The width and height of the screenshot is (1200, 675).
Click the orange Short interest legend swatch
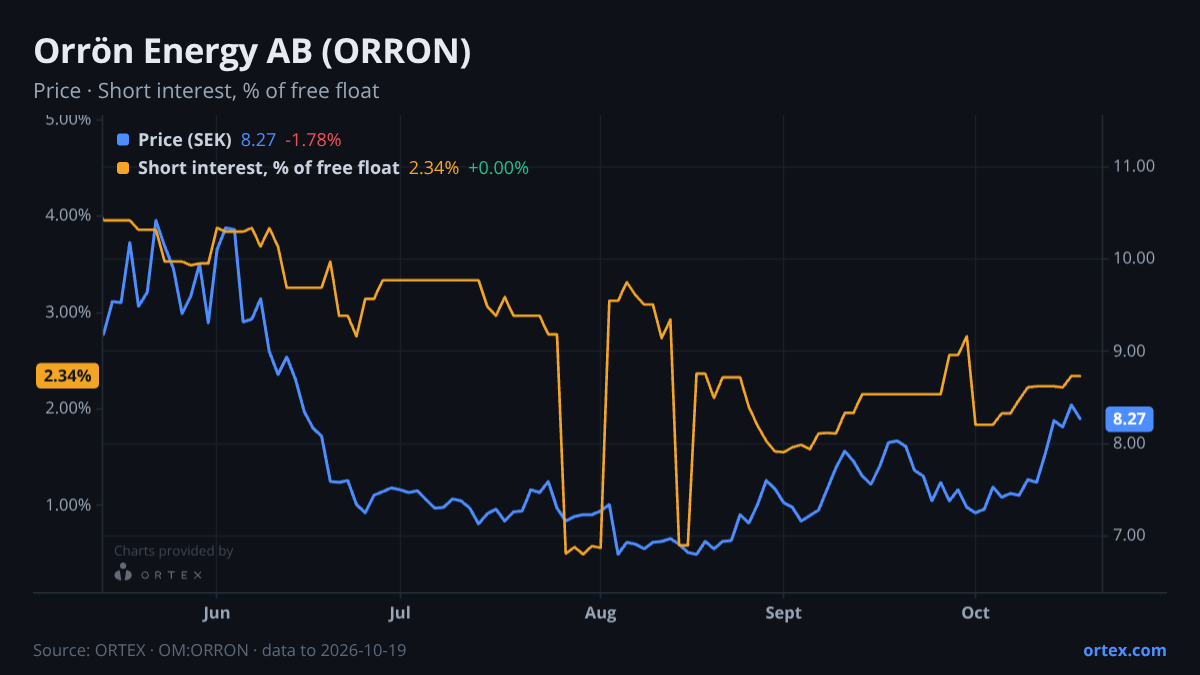tap(123, 168)
